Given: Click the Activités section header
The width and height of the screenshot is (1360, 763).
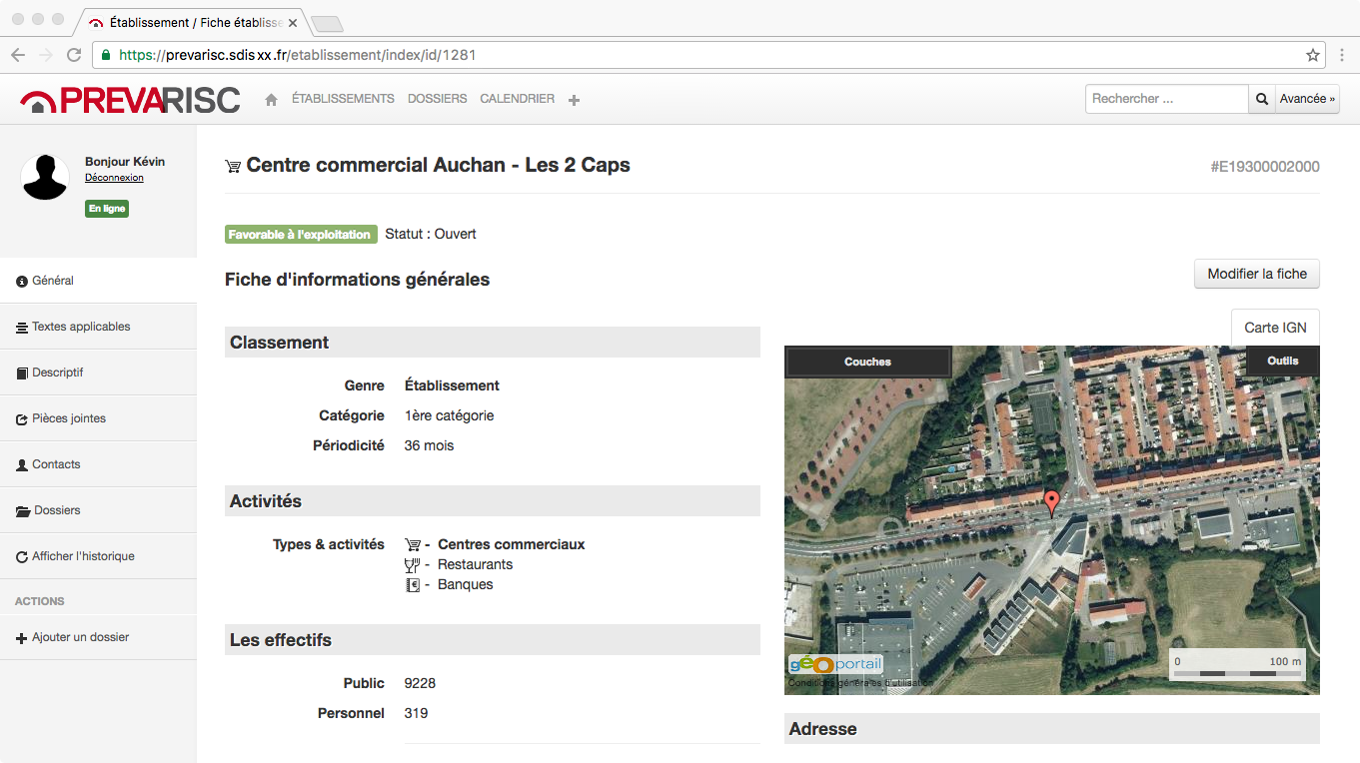Looking at the screenshot, I should (x=492, y=501).
